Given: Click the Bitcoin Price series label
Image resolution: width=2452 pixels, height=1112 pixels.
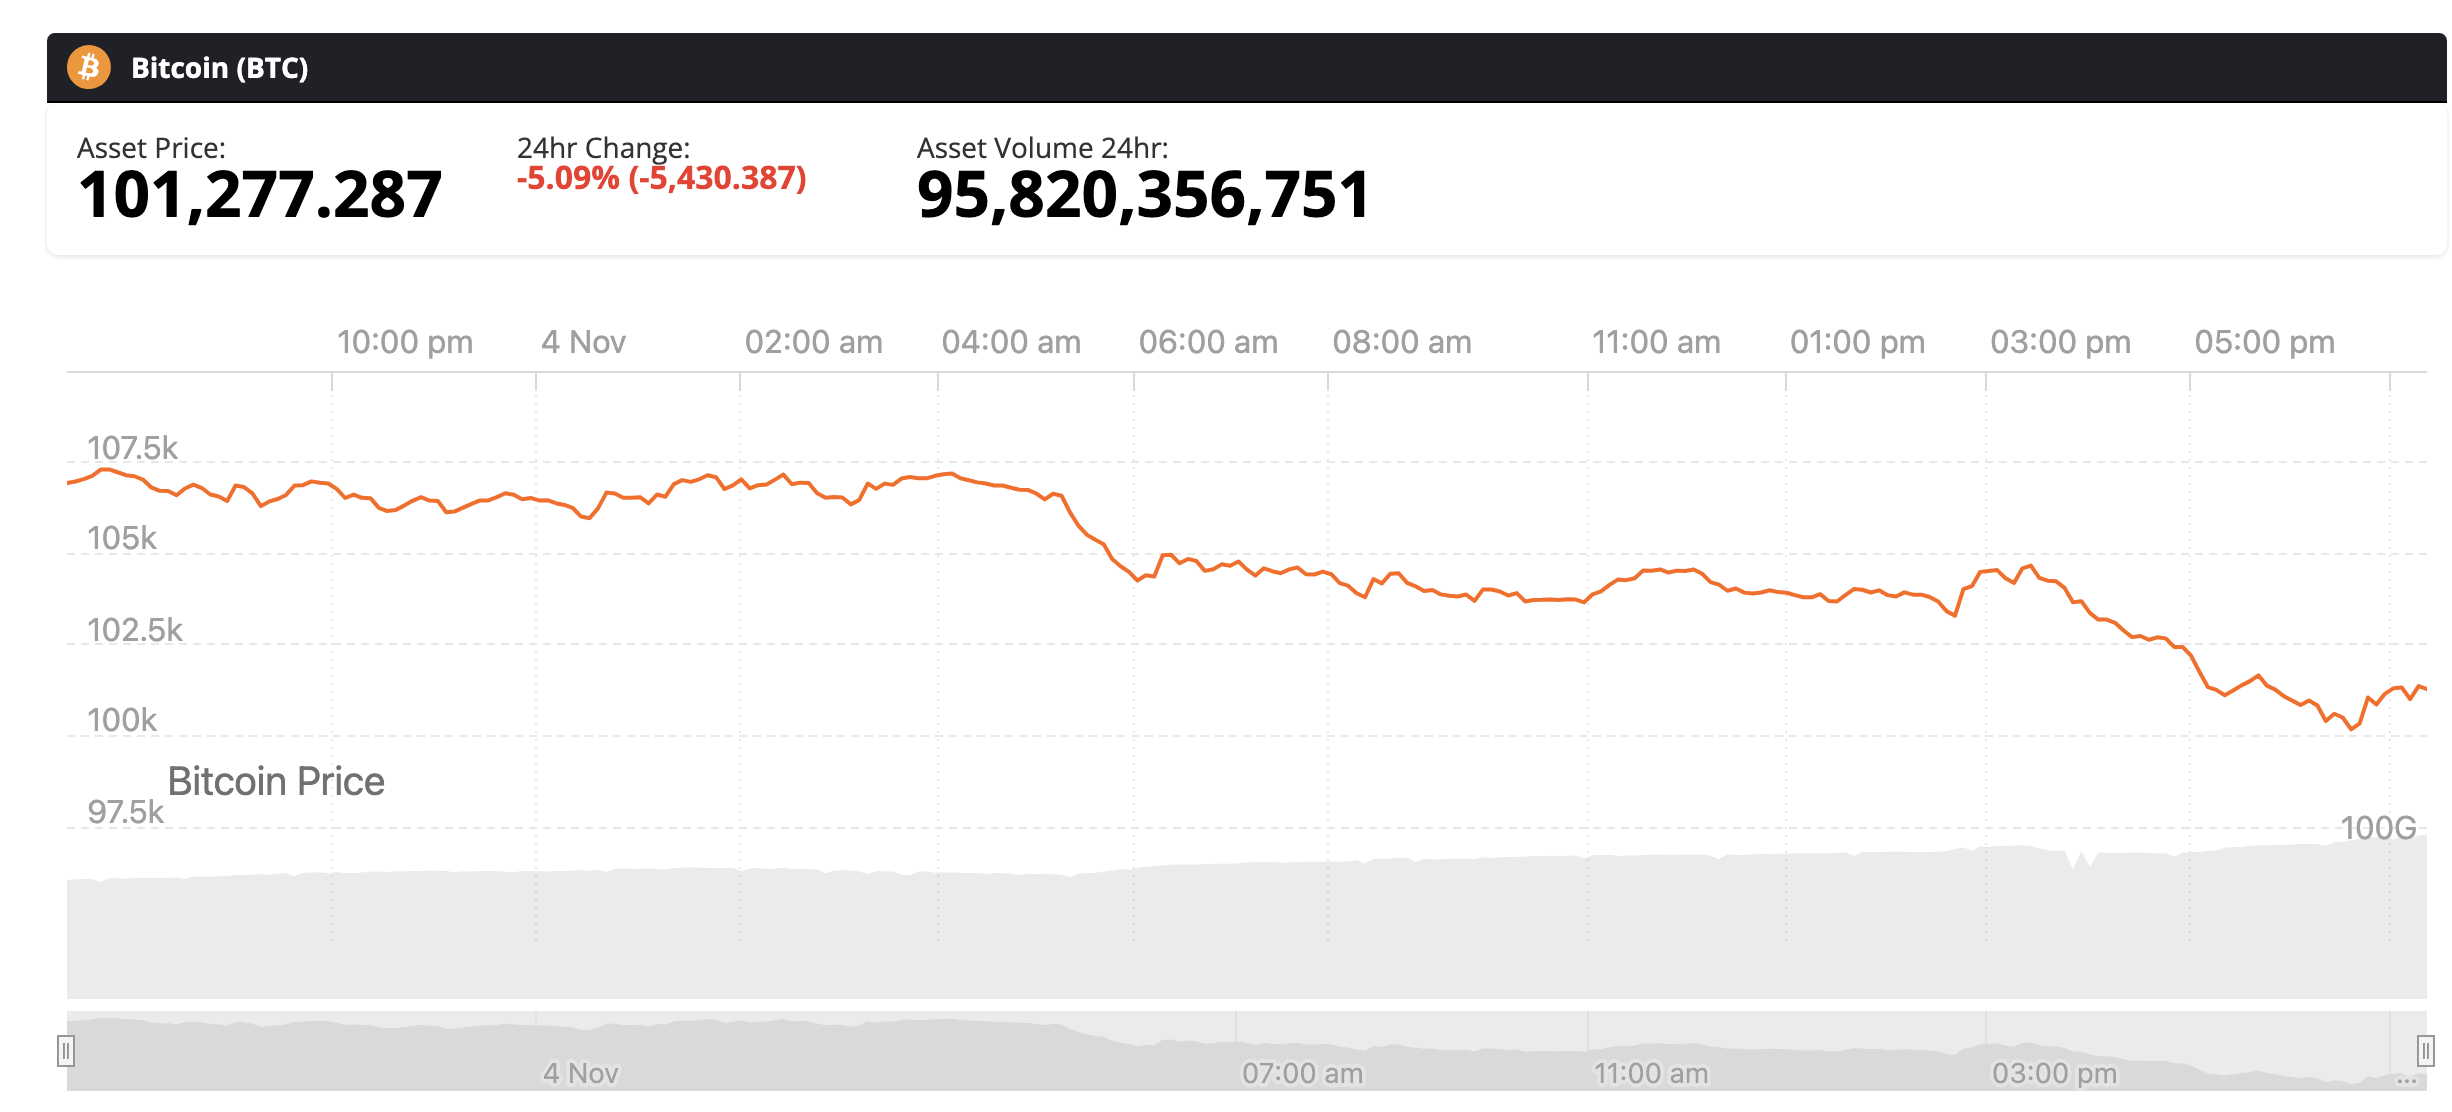Looking at the screenshot, I should pos(276,781).
